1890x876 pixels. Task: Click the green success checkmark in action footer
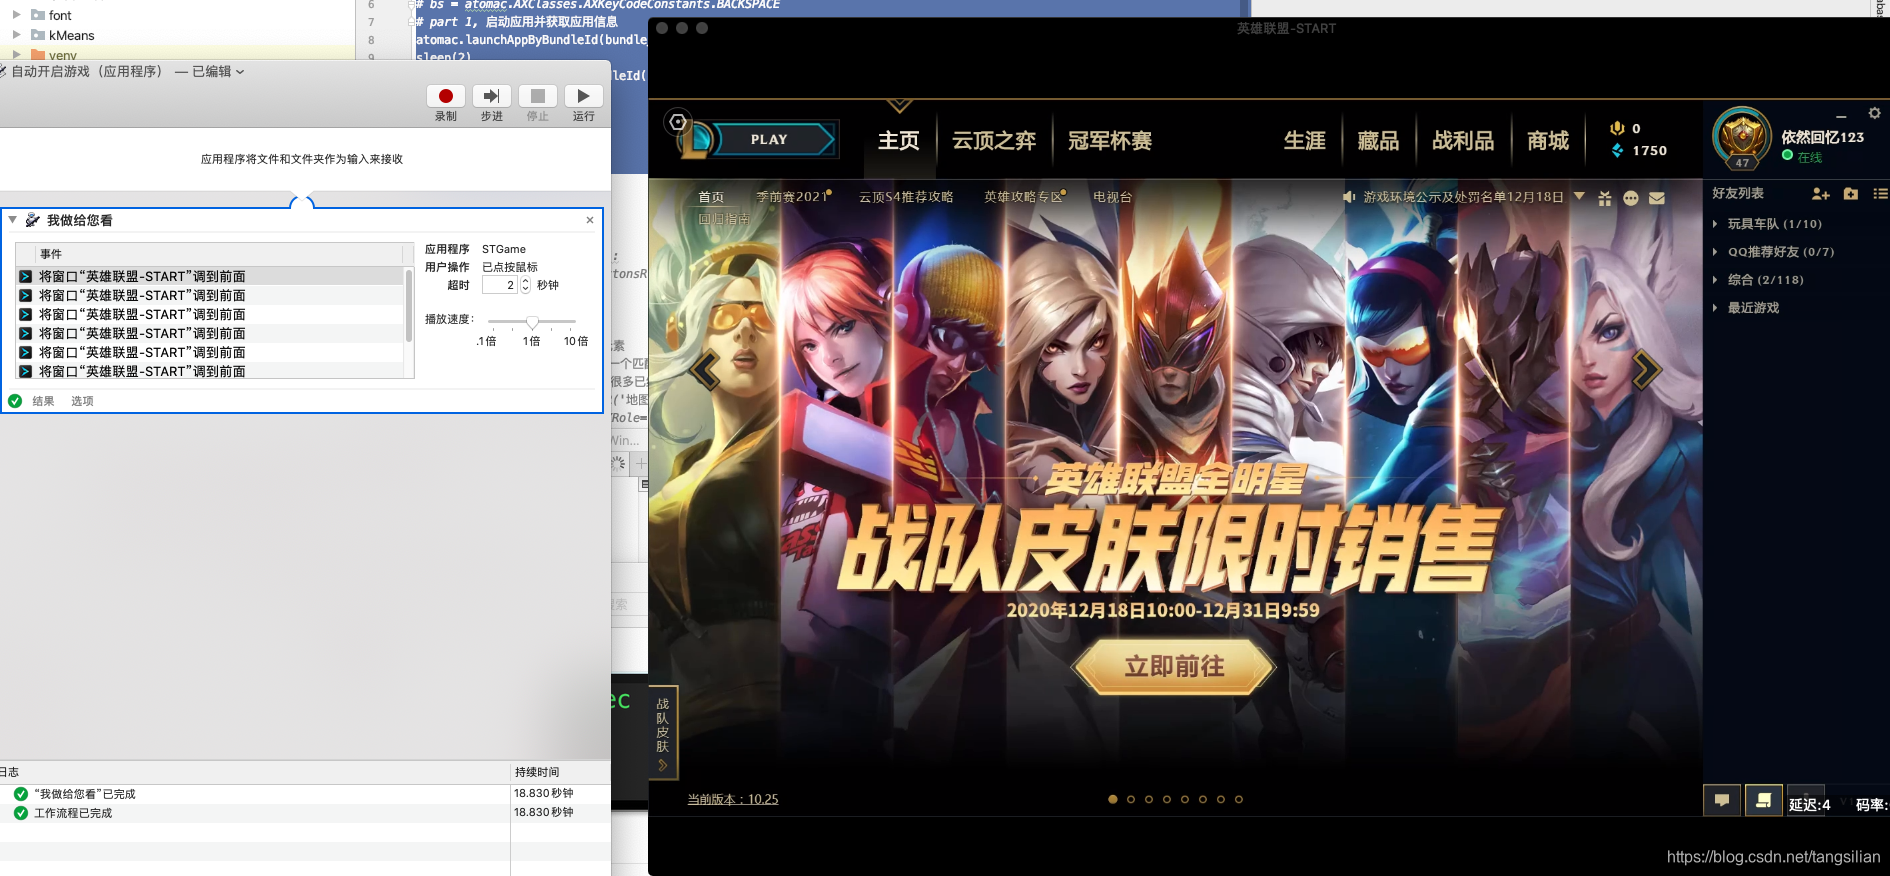[15, 401]
